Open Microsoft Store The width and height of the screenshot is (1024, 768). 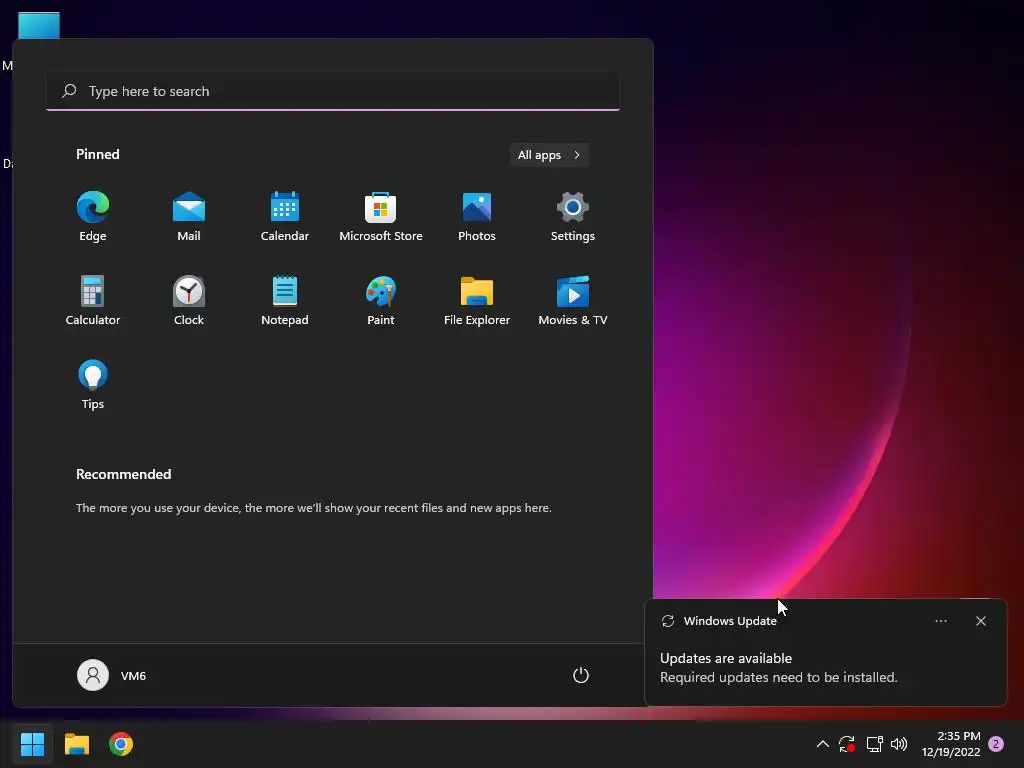click(x=381, y=217)
